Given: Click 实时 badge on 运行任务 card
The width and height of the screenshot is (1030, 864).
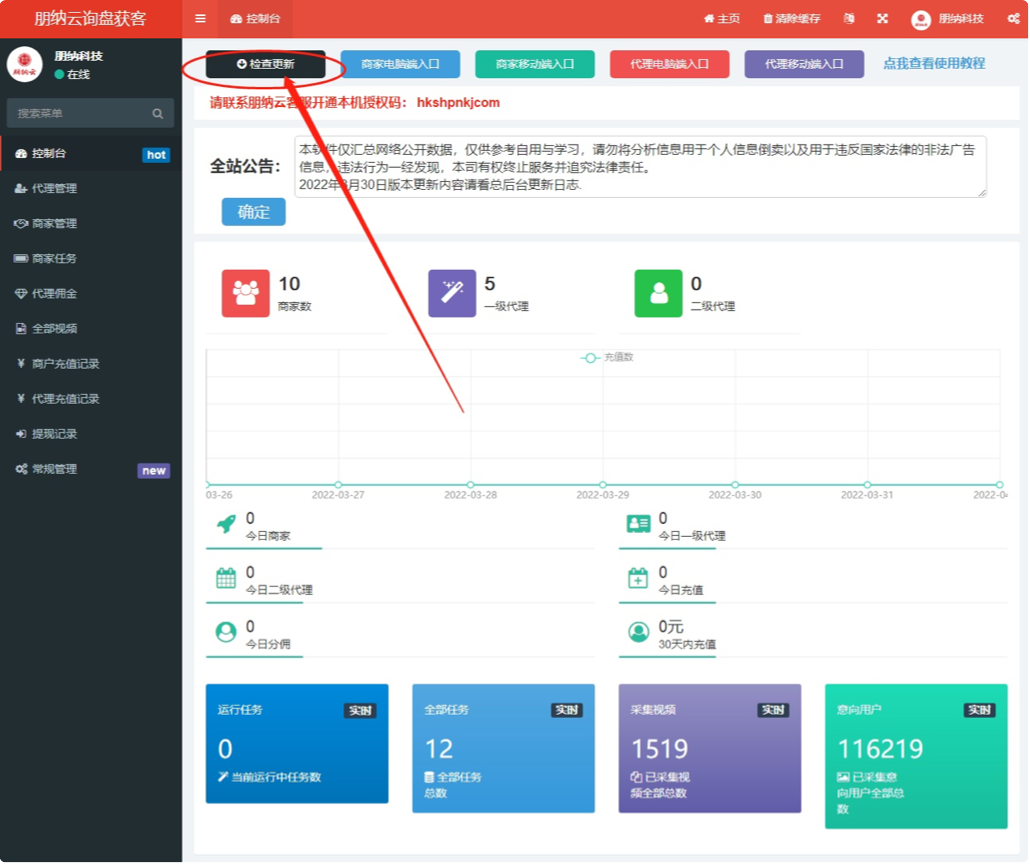Looking at the screenshot, I should click(x=360, y=710).
